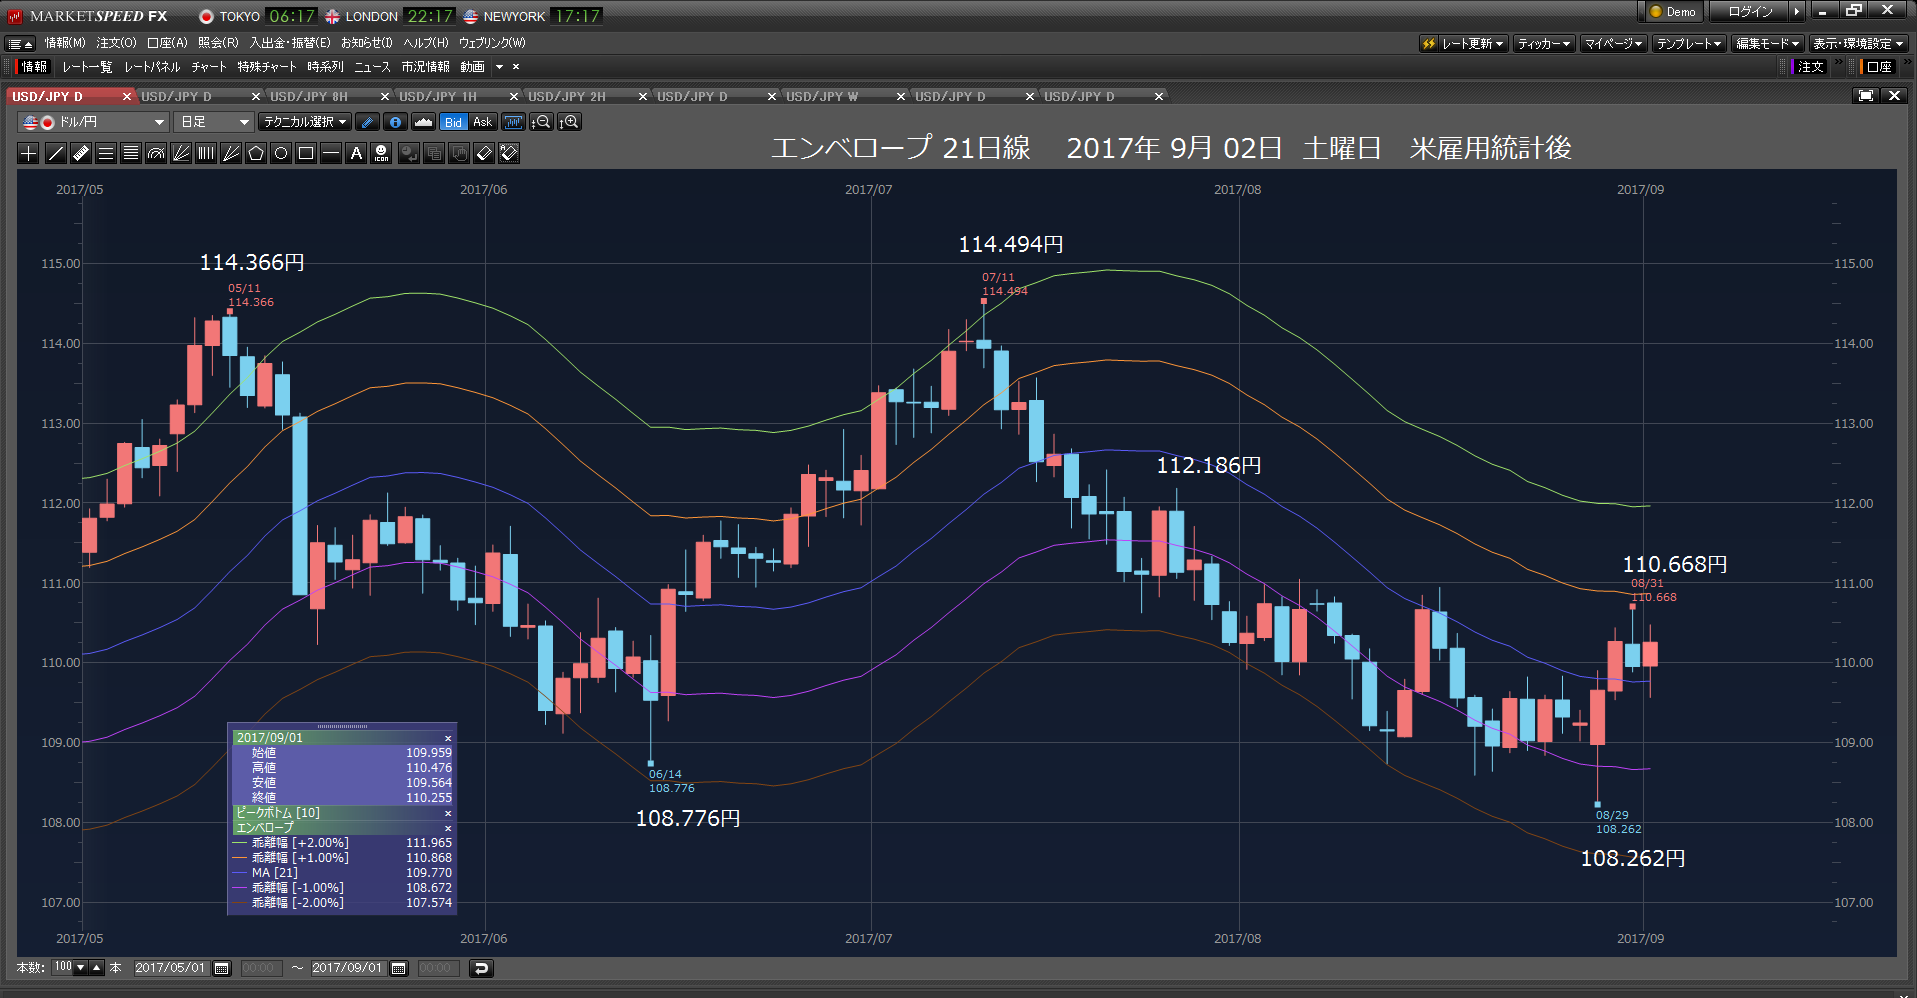Screen dimensions: 1917x998
Task: Open the end date calendar picker
Action: pos(399,968)
